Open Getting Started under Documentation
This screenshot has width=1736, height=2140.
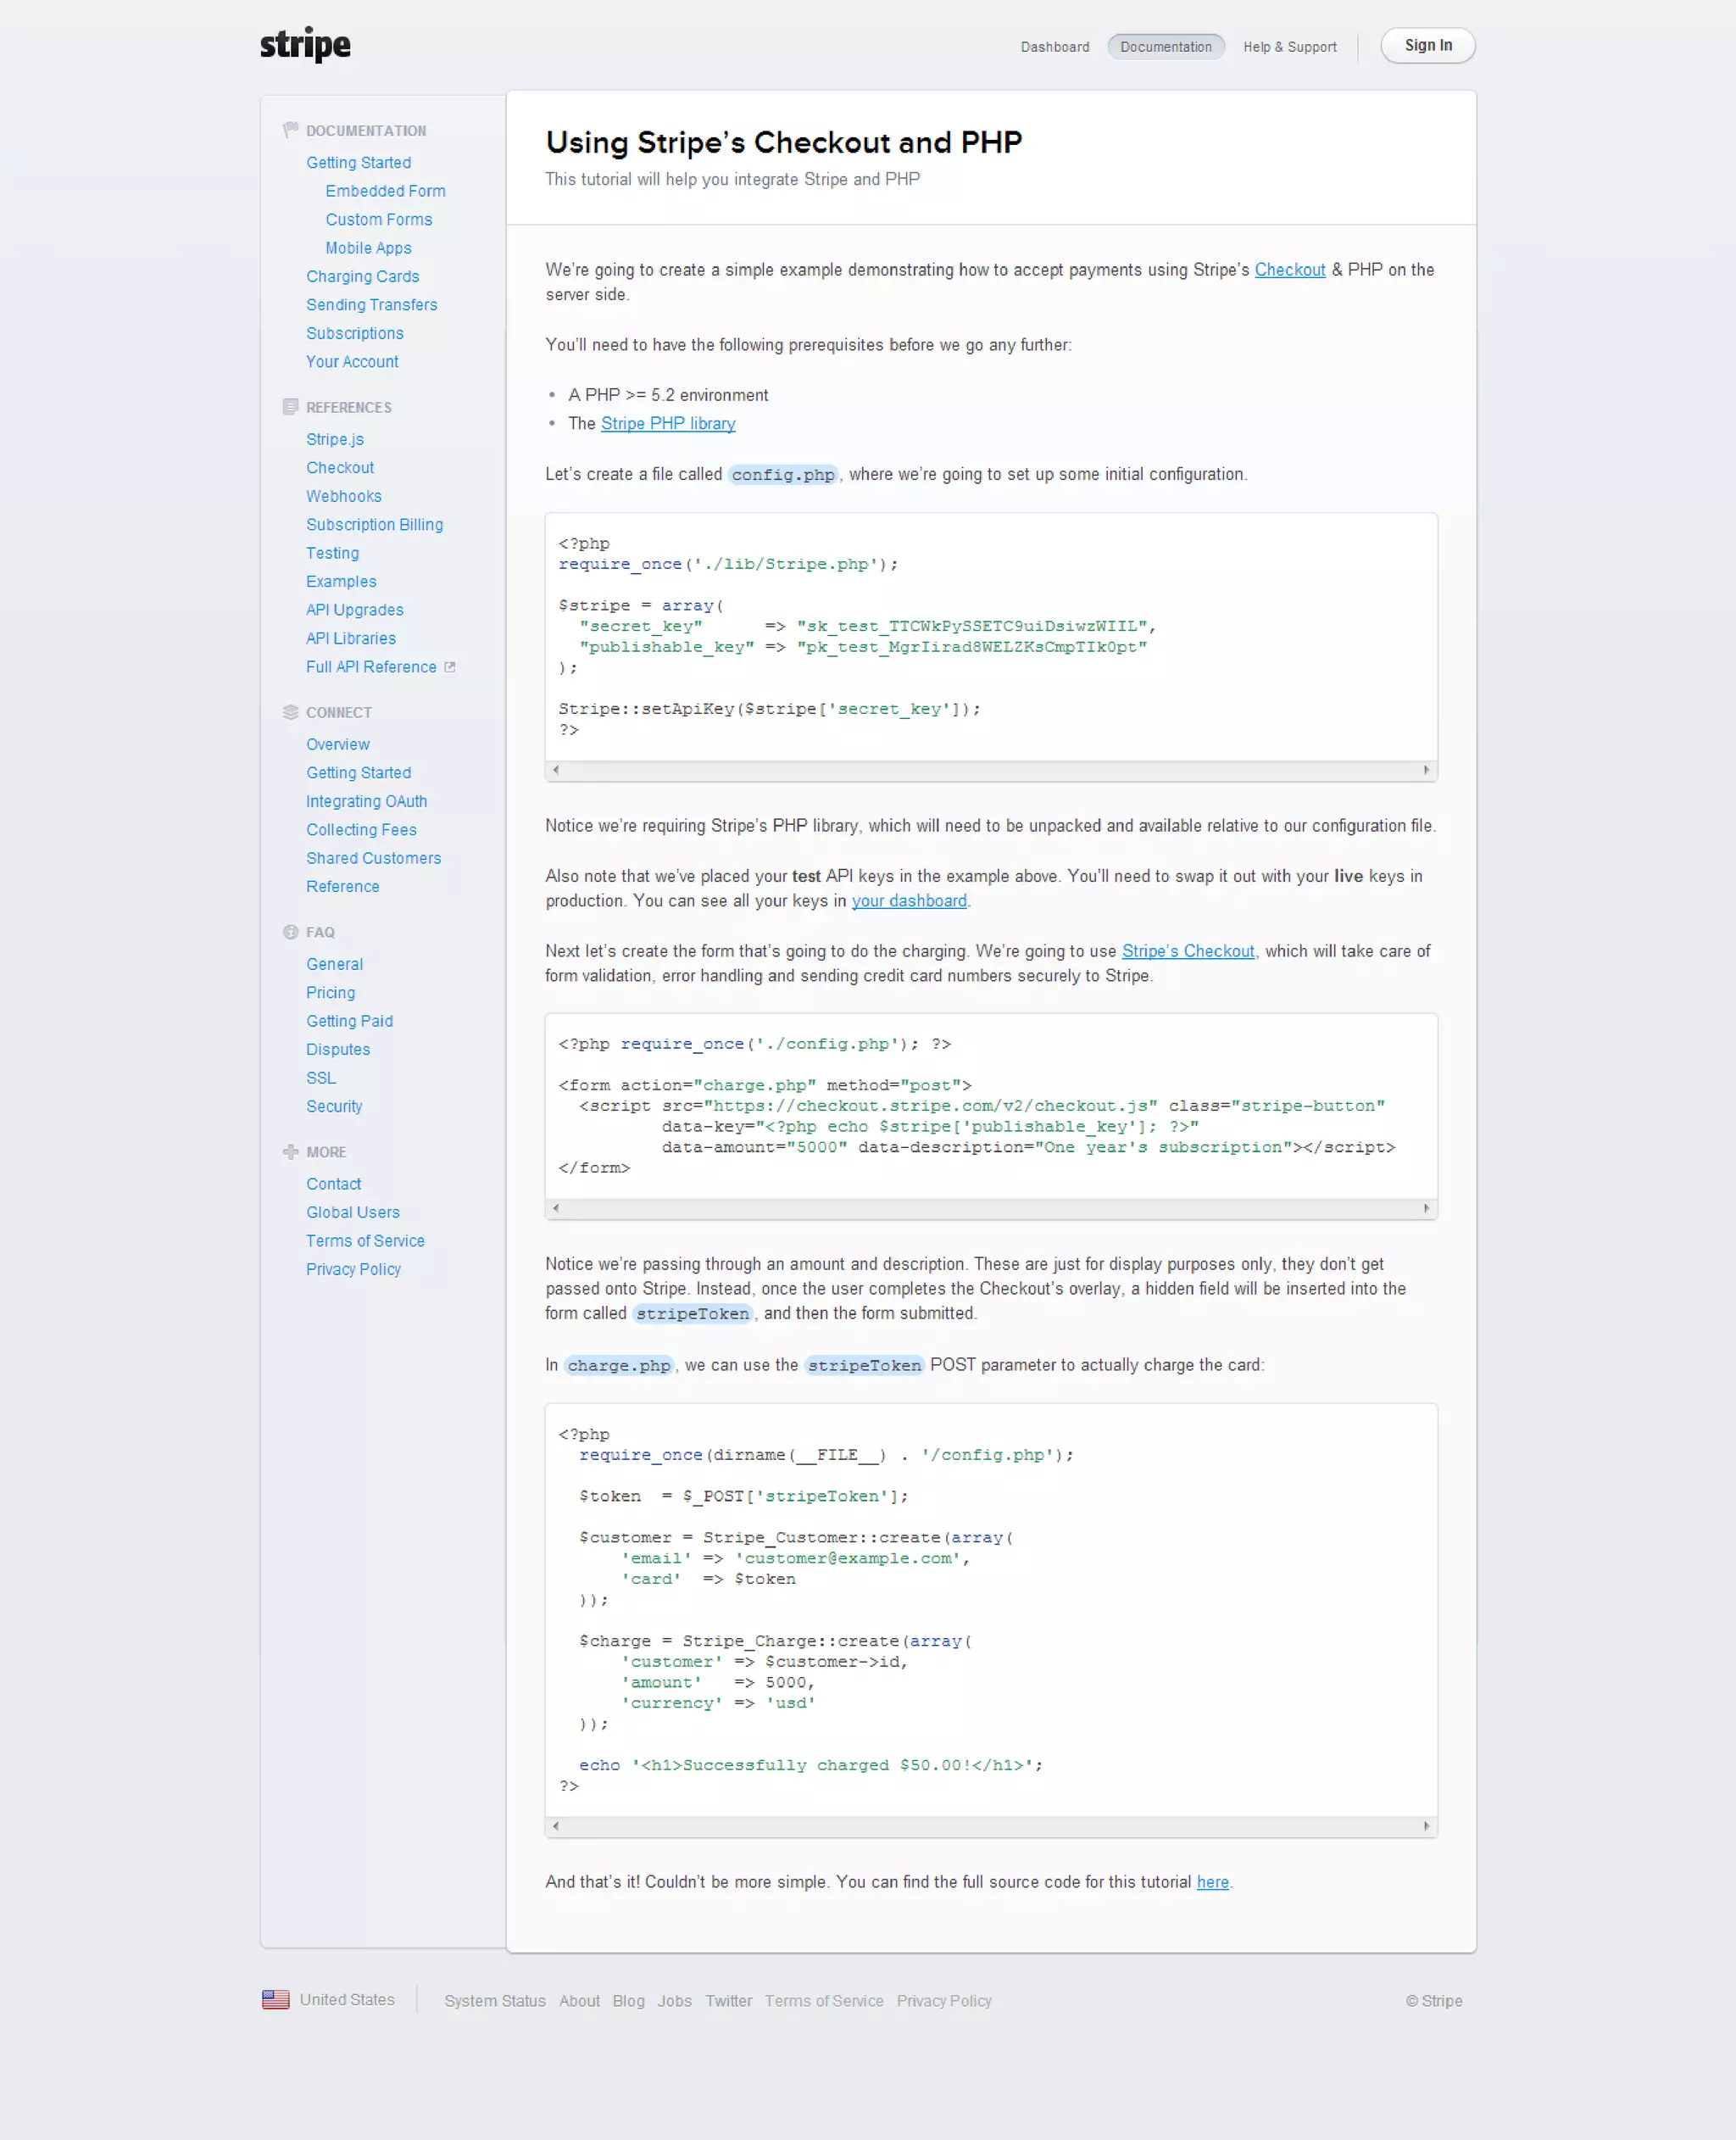(x=358, y=163)
